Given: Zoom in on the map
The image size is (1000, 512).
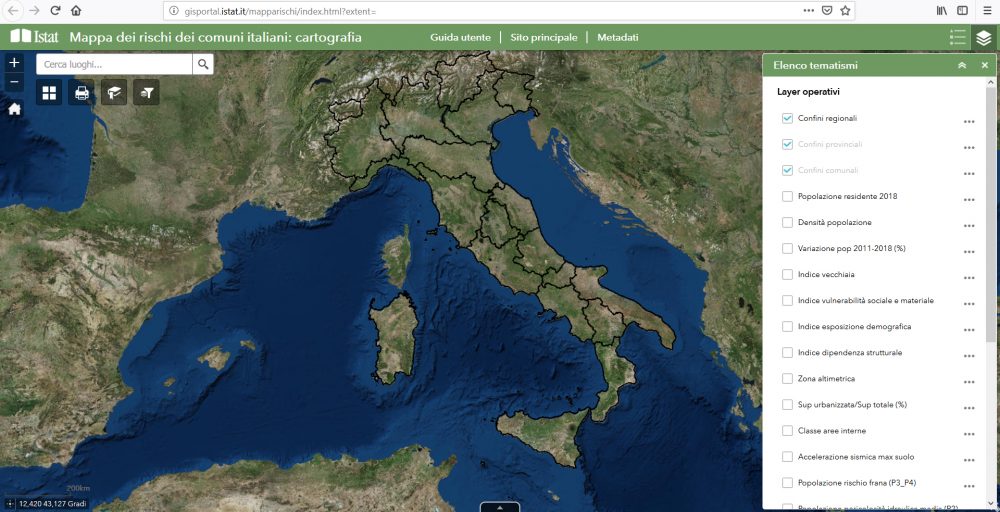Looking at the screenshot, I should [14, 62].
